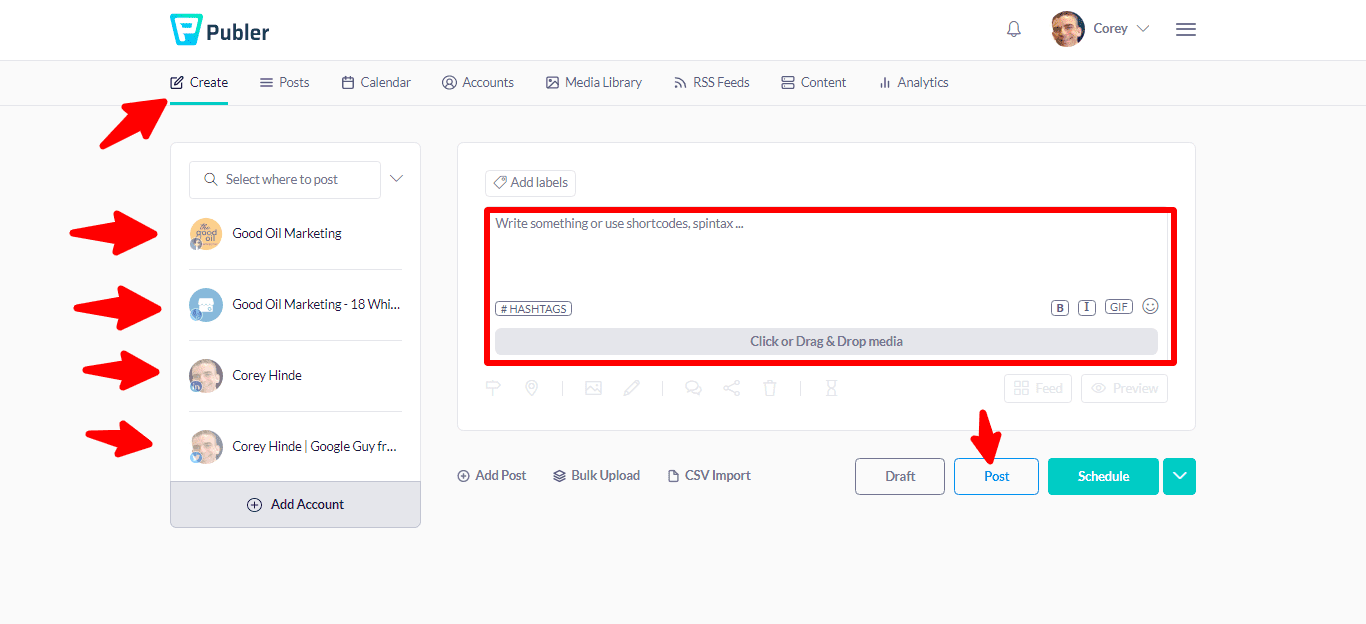This screenshot has height=624, width=1366.
Task: Switch to the Posts tab
Action: (x=284, y=82)
